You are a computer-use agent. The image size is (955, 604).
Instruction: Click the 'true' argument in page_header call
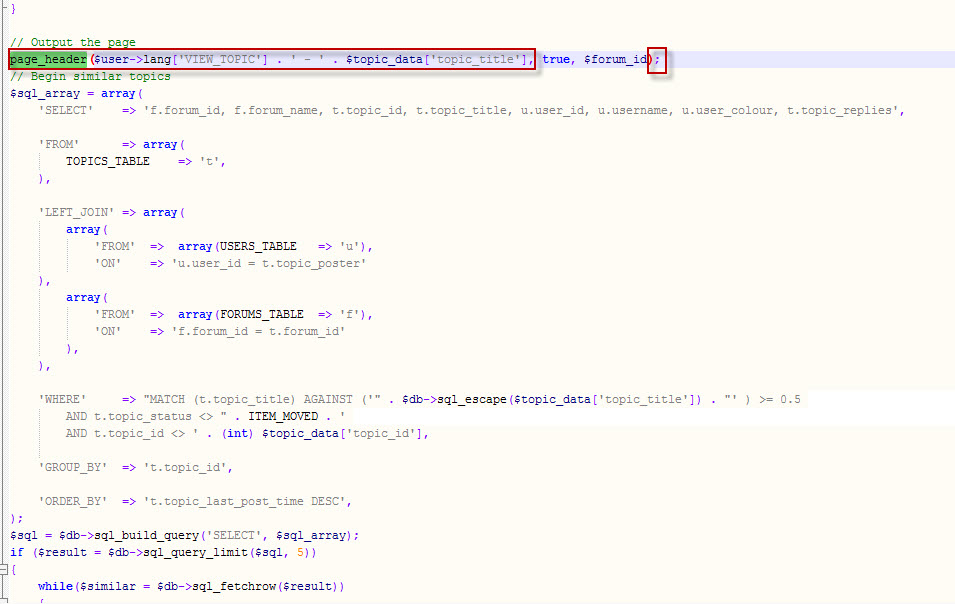tap(556, 59)
